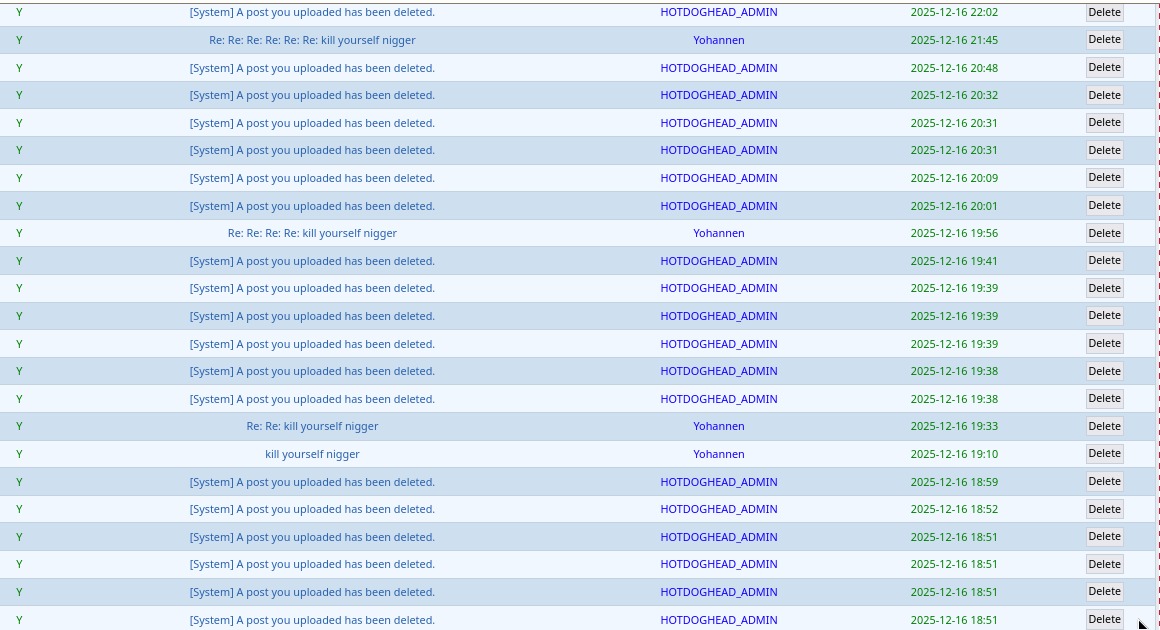
Task: Click HOTDOGHEAD_ADMIN sender on the 22:02 message
Action: 718,12
